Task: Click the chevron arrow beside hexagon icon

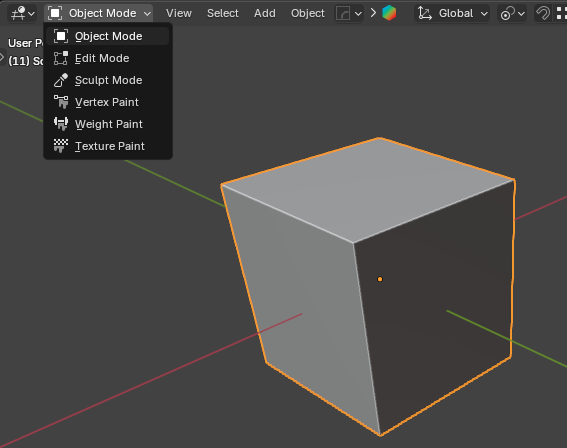Action: click(x=373, y=13)
